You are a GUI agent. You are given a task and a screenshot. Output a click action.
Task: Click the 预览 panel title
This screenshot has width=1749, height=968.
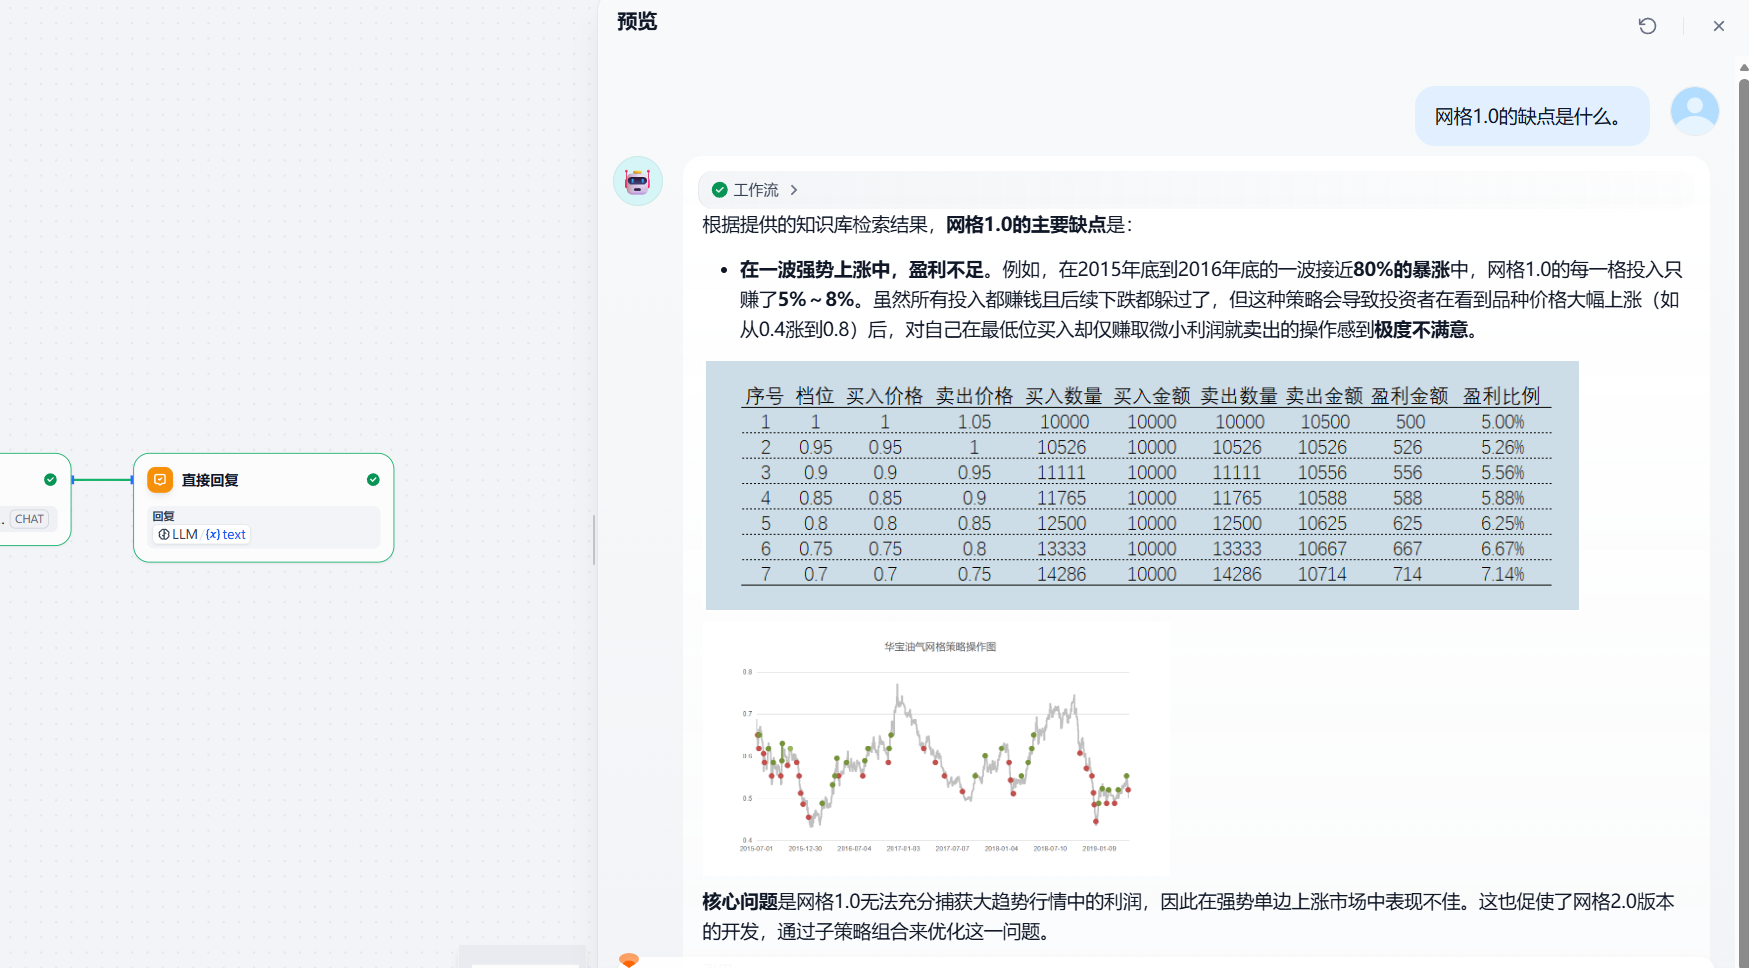tap(636, 21)
